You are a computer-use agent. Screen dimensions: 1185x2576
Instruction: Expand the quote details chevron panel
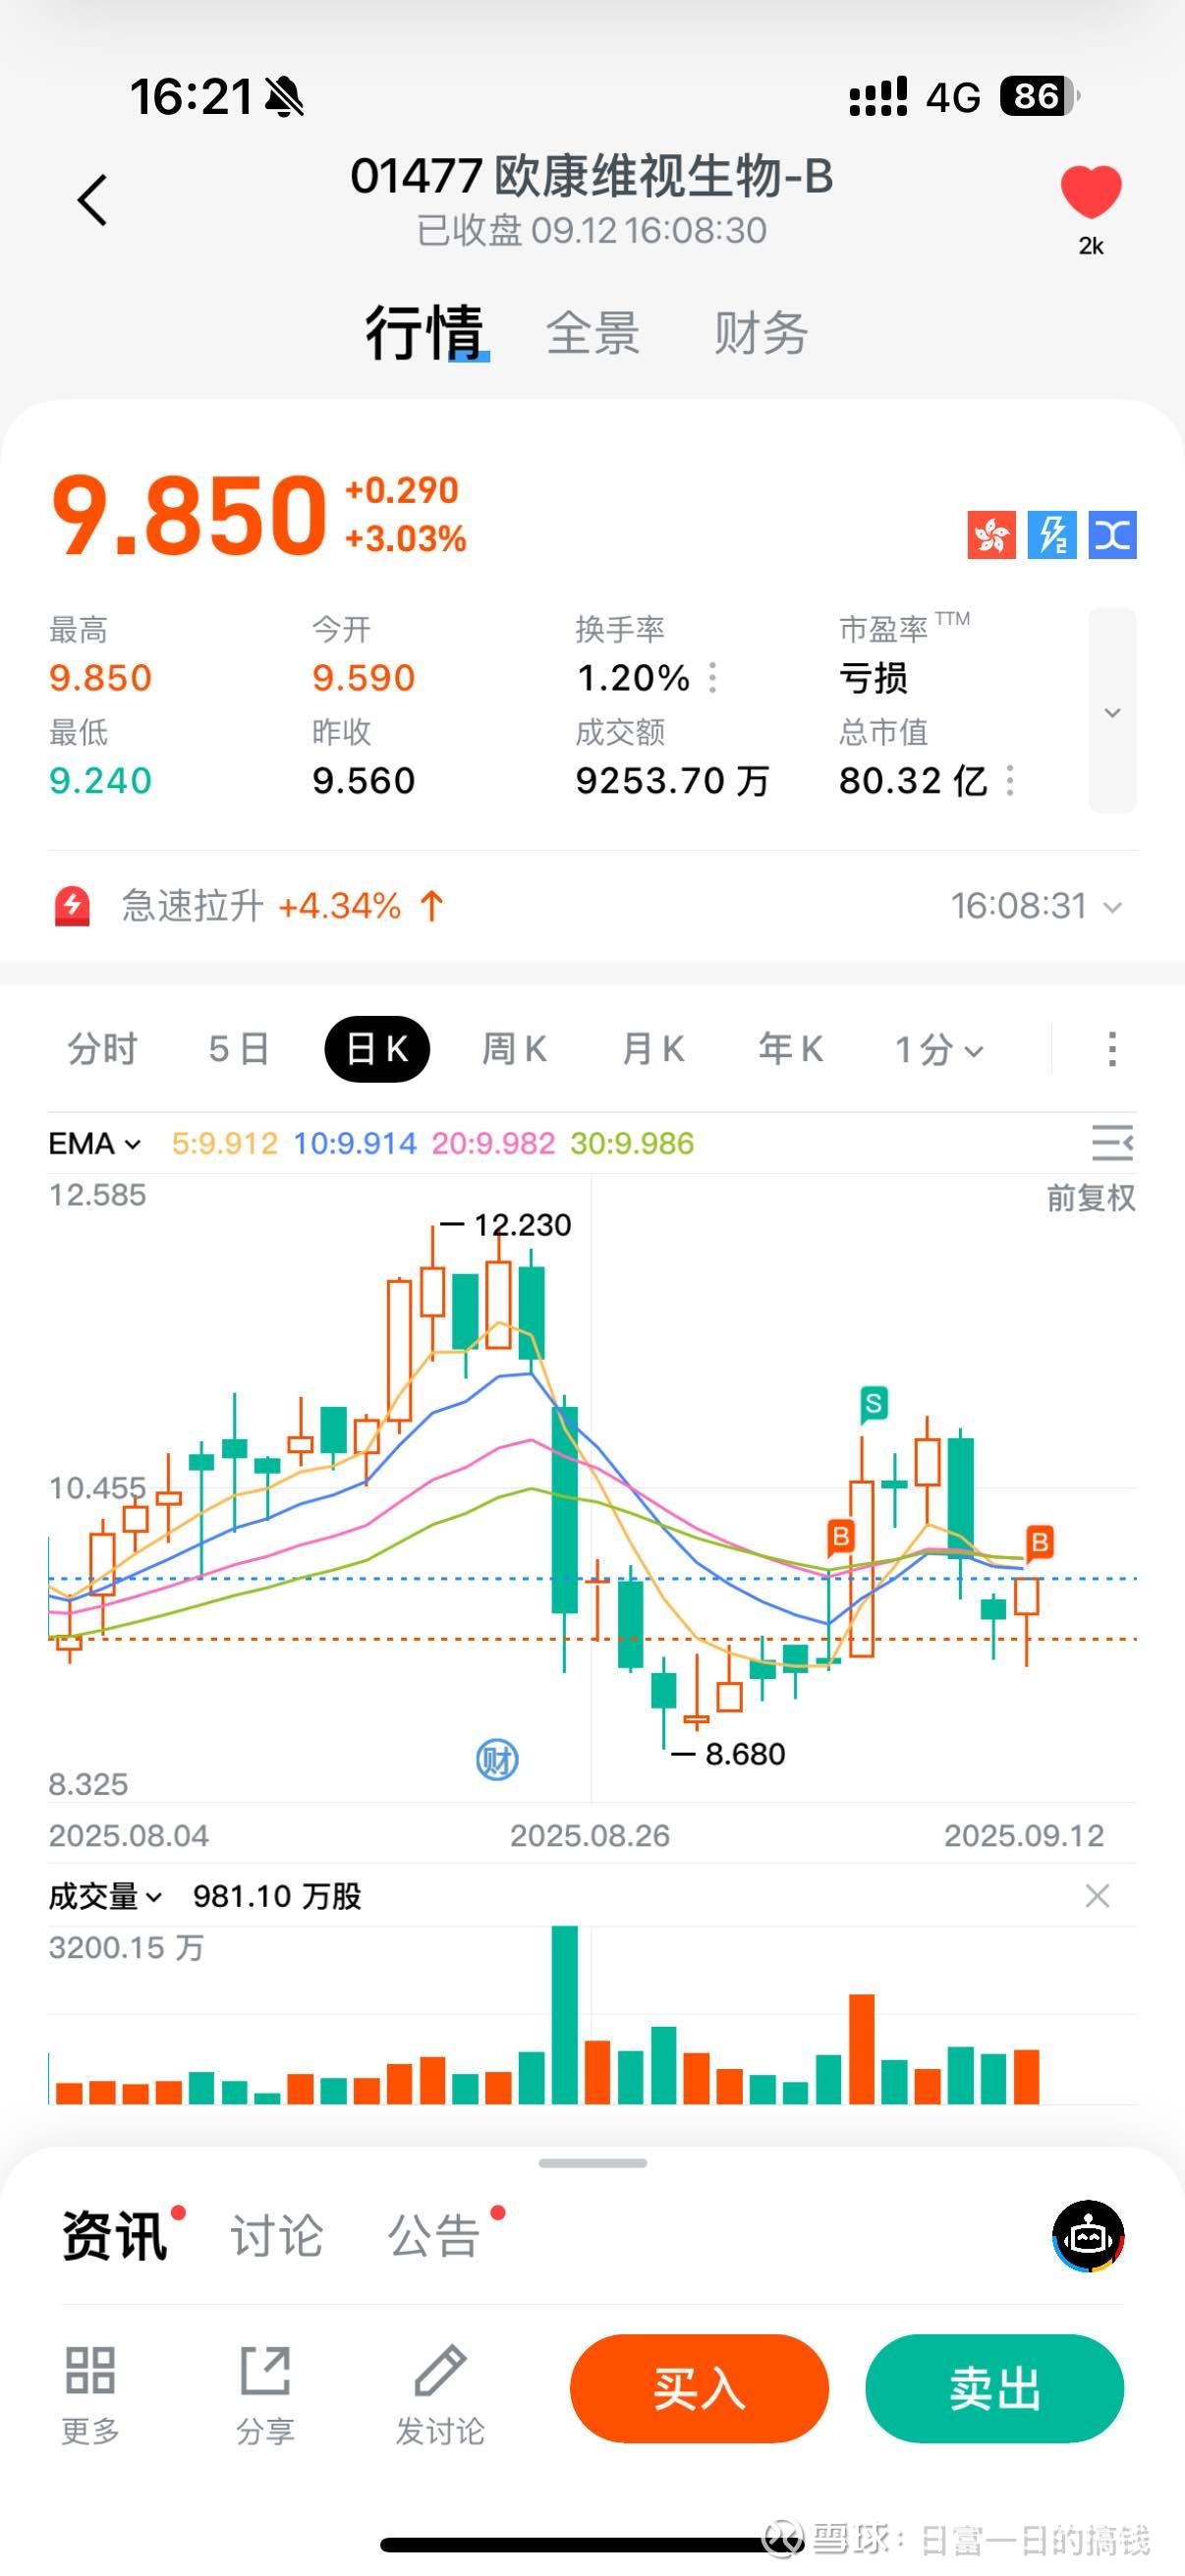pyautogui.click(x=1112, y=711)
